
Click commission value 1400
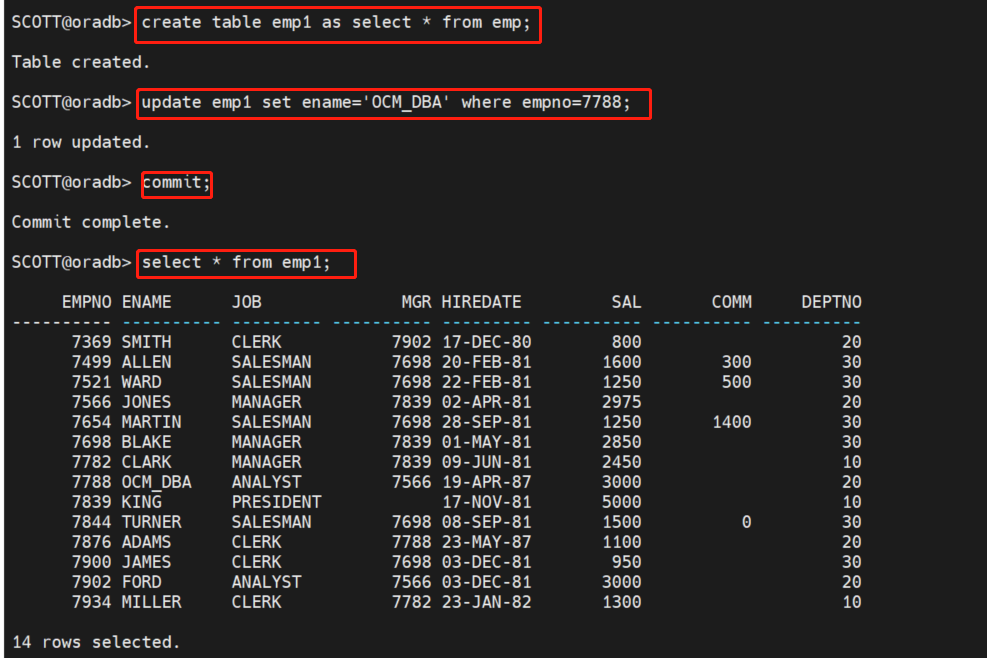tap(731, 422)
